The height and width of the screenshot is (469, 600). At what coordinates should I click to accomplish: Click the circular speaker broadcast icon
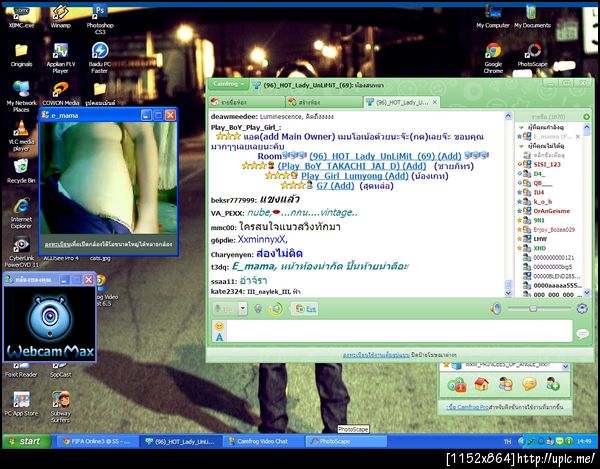pos(276,308)
